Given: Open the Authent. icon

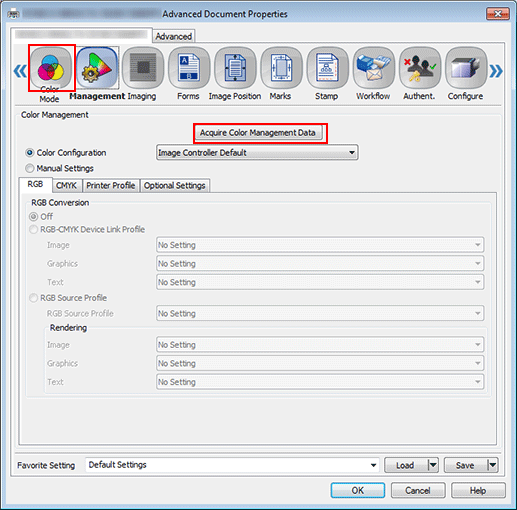Looking at the screenshot, I should pyautogui.click(x=420, y=68).
